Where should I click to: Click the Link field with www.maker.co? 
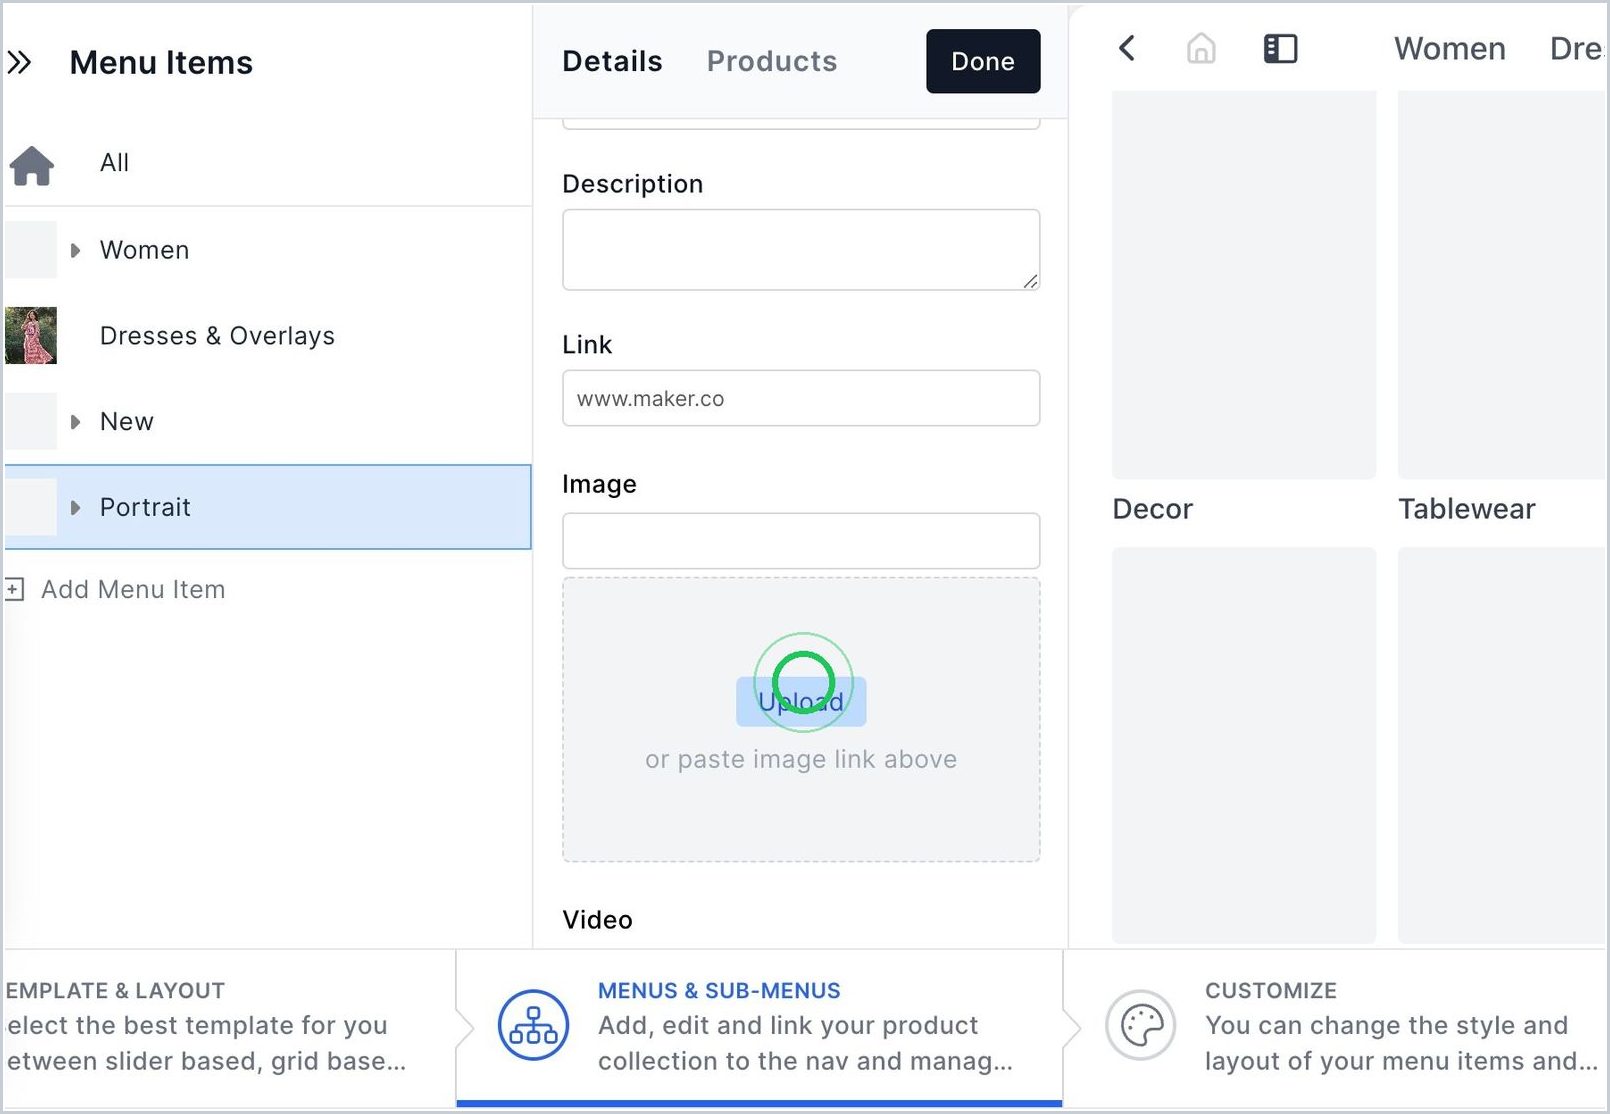tap(801, 398)
